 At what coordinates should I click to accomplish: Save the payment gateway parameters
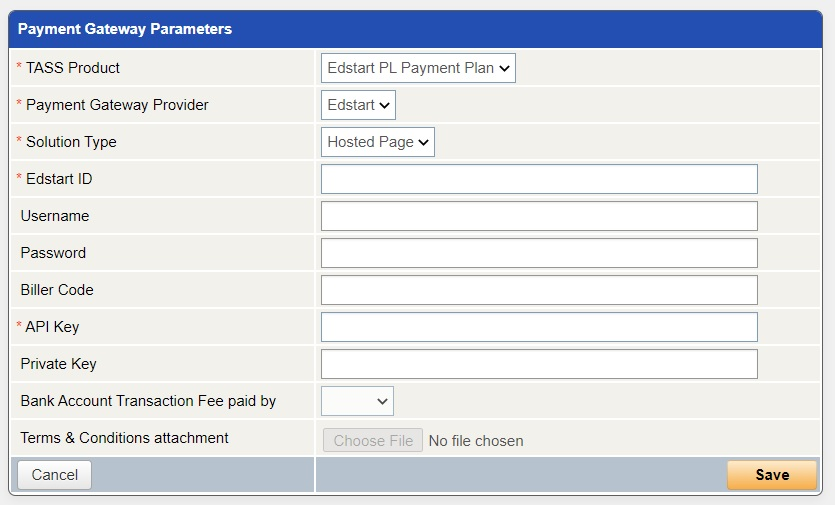tap(772, 475)
